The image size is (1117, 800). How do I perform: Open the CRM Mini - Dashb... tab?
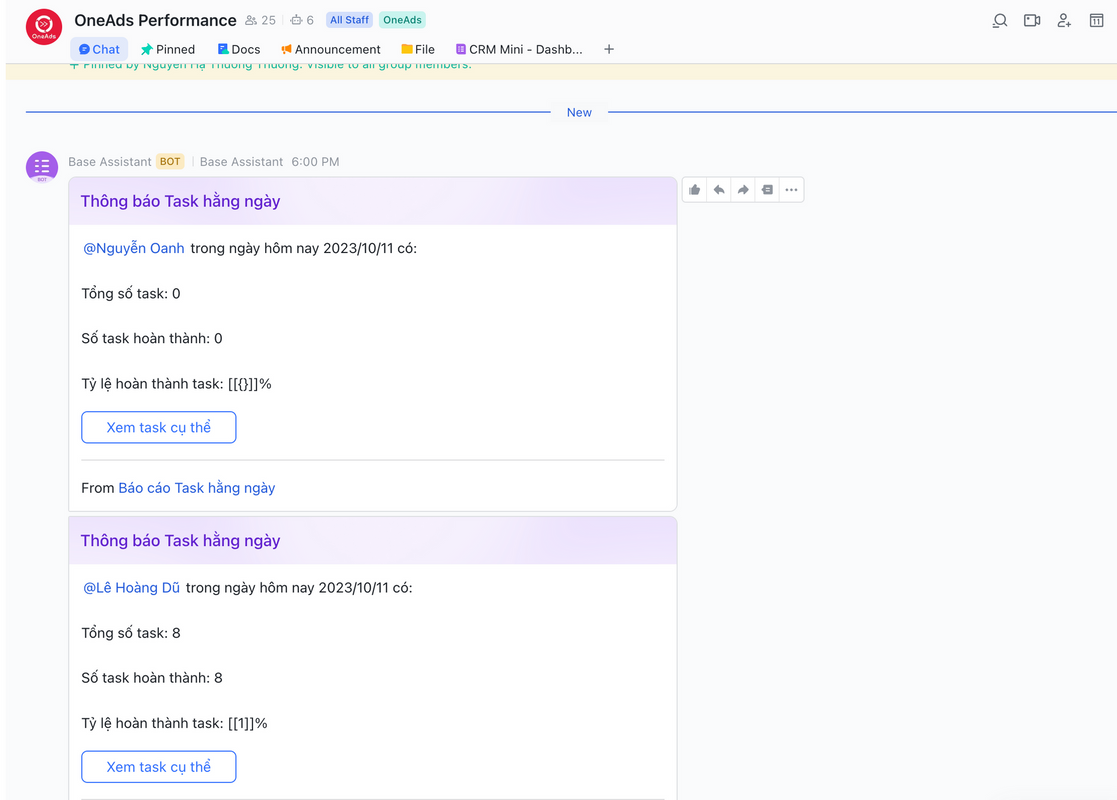(519, 49)
